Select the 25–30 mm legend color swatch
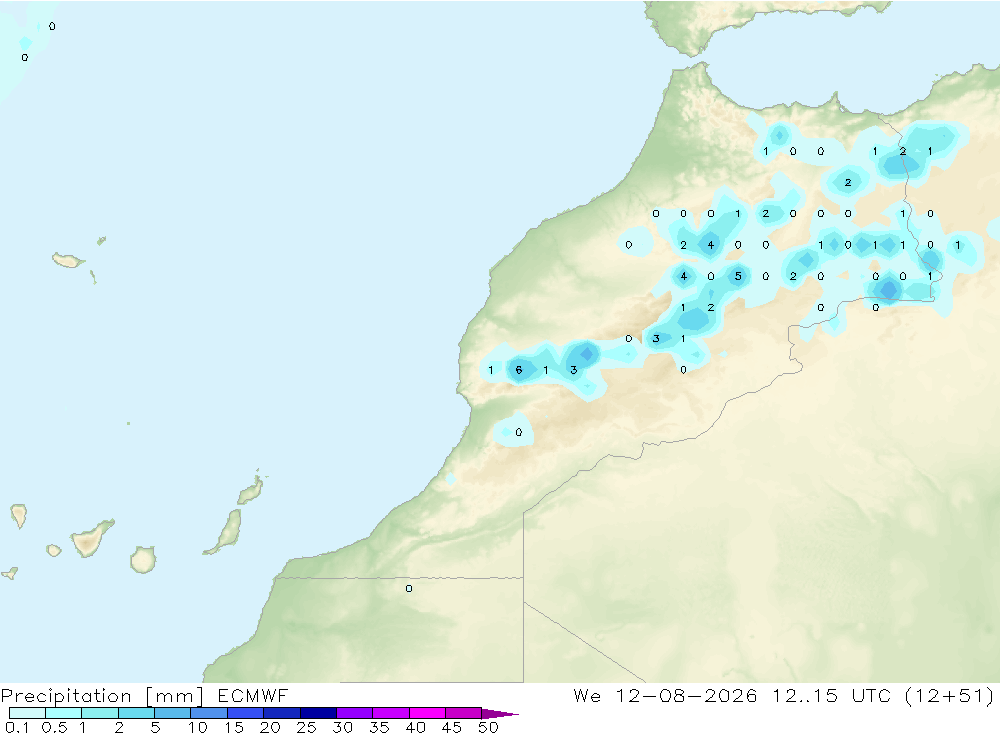The width and height of the screenshot is (1000, 733). pos(318,713)
